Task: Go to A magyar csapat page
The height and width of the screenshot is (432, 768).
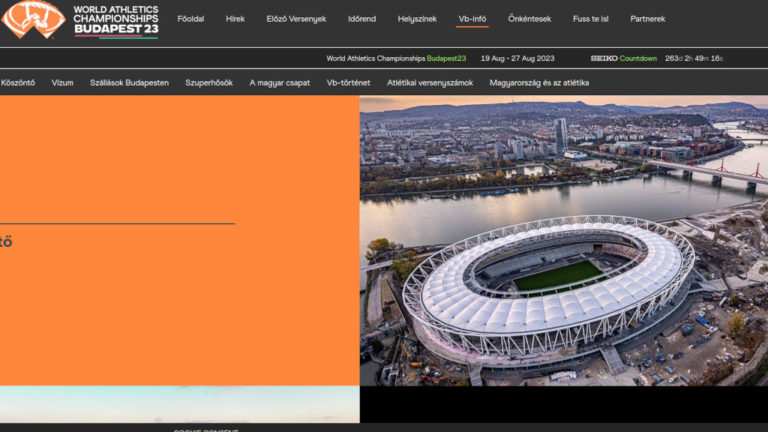Action: click(x=279, y=83)
